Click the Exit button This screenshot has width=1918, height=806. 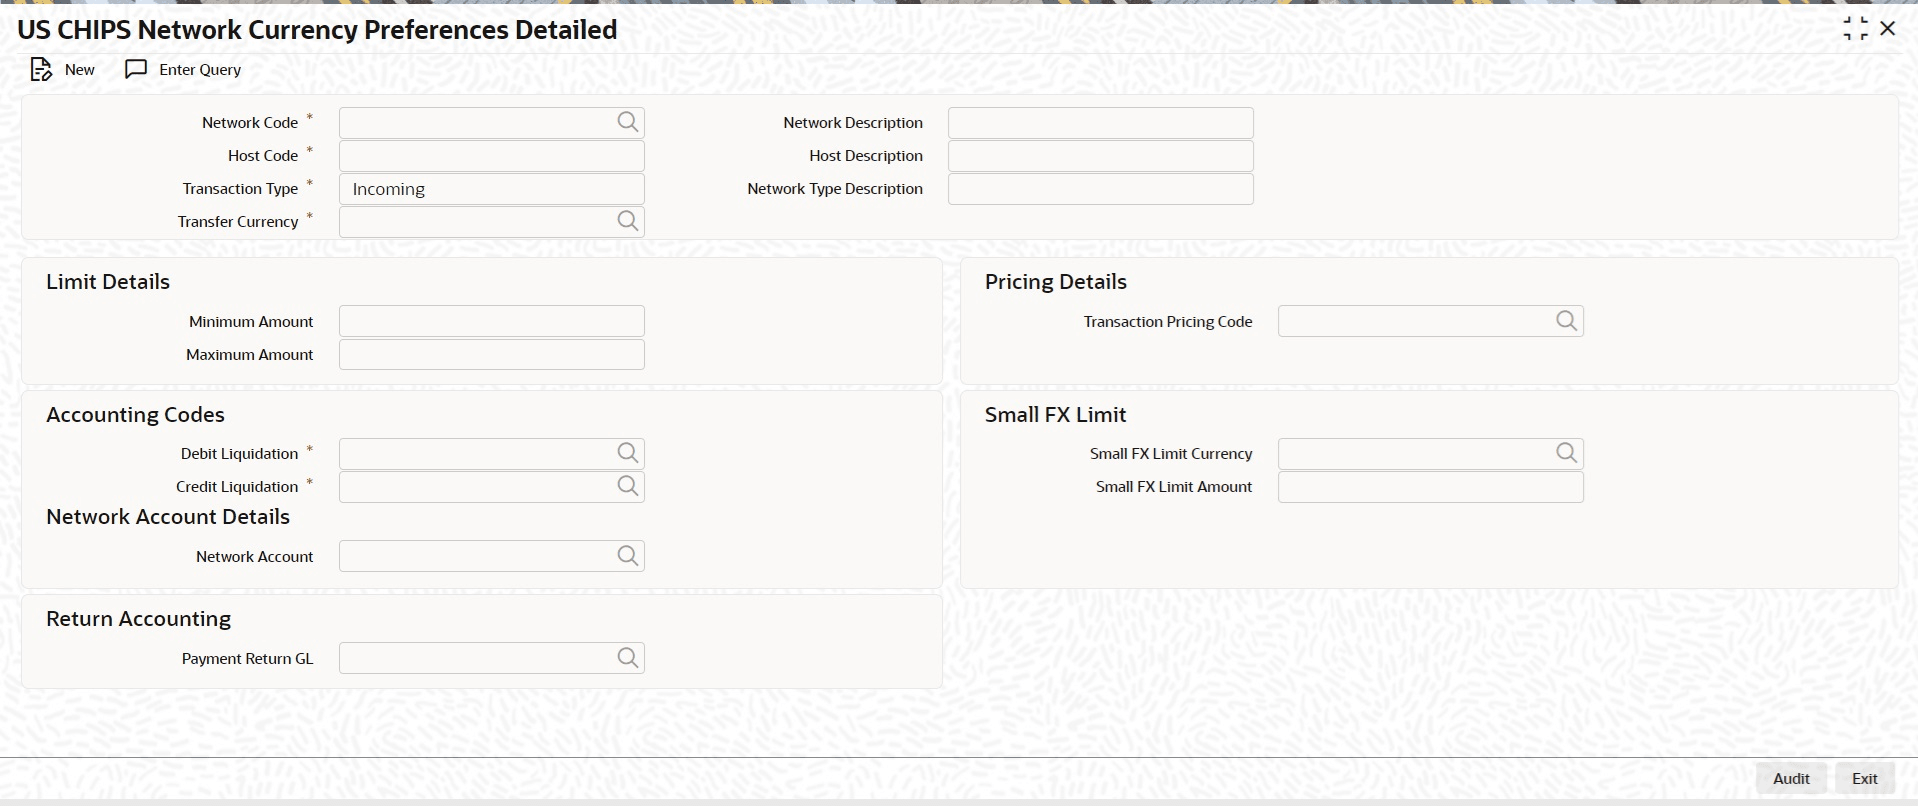1864,778
